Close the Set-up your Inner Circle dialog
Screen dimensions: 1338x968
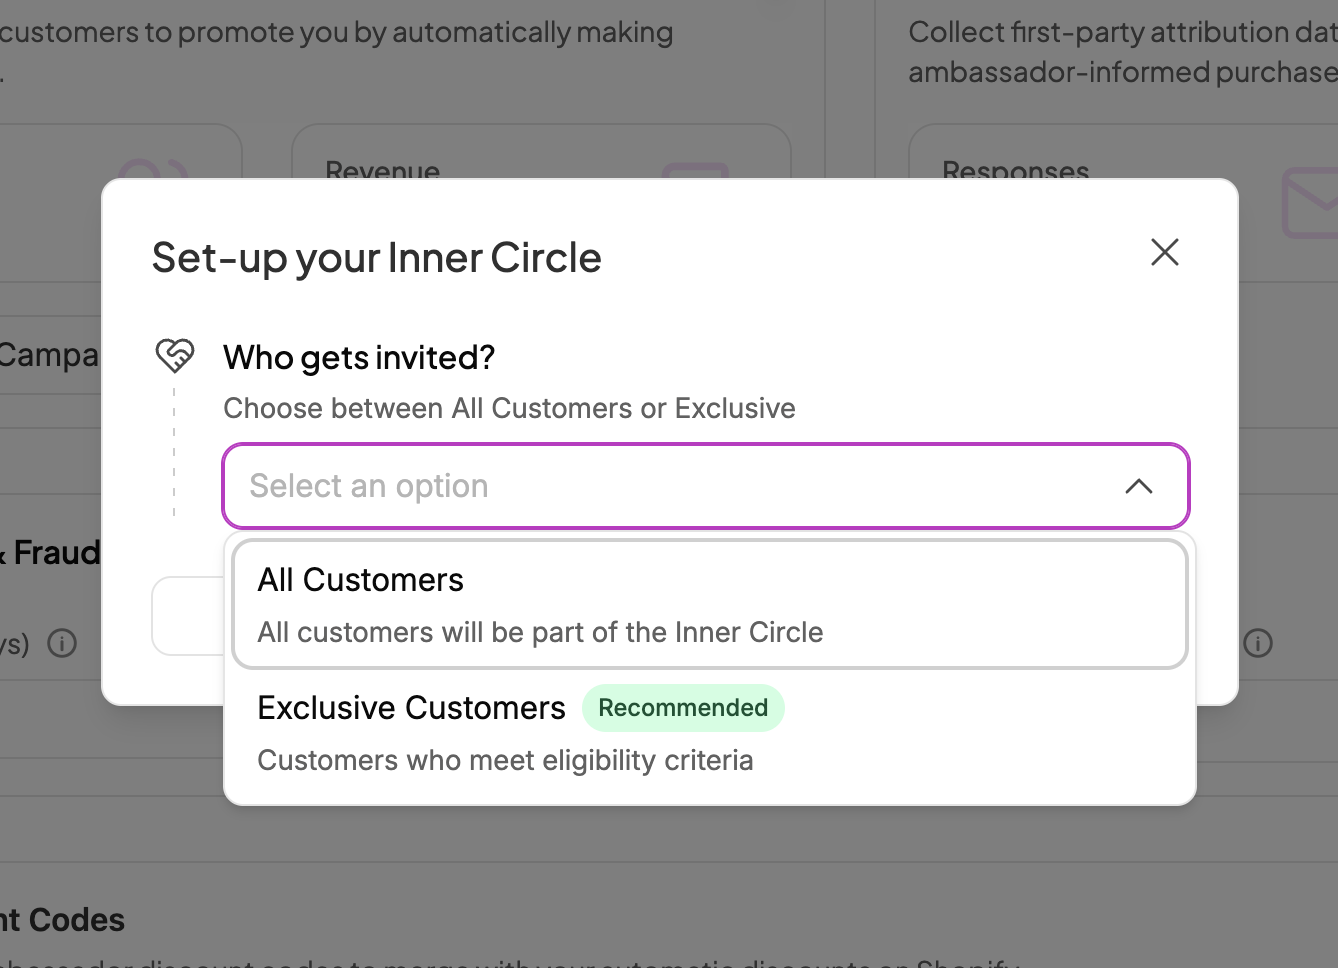tap(1165, 252)
